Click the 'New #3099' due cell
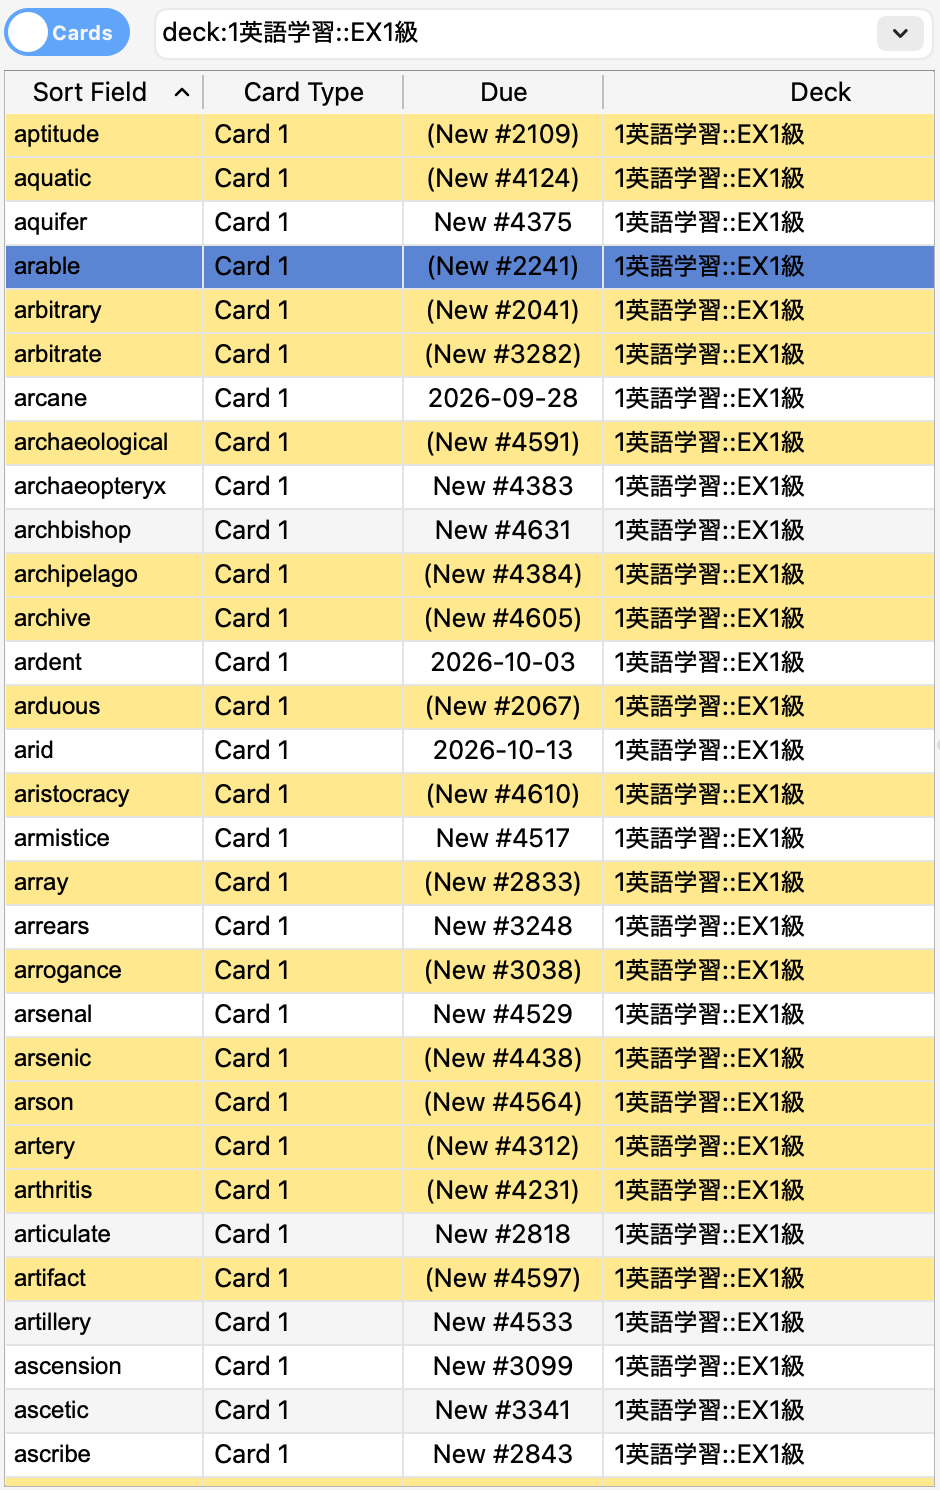Image resolution: width=940 pixels, height=1490 pixels. coord(503,1366)
